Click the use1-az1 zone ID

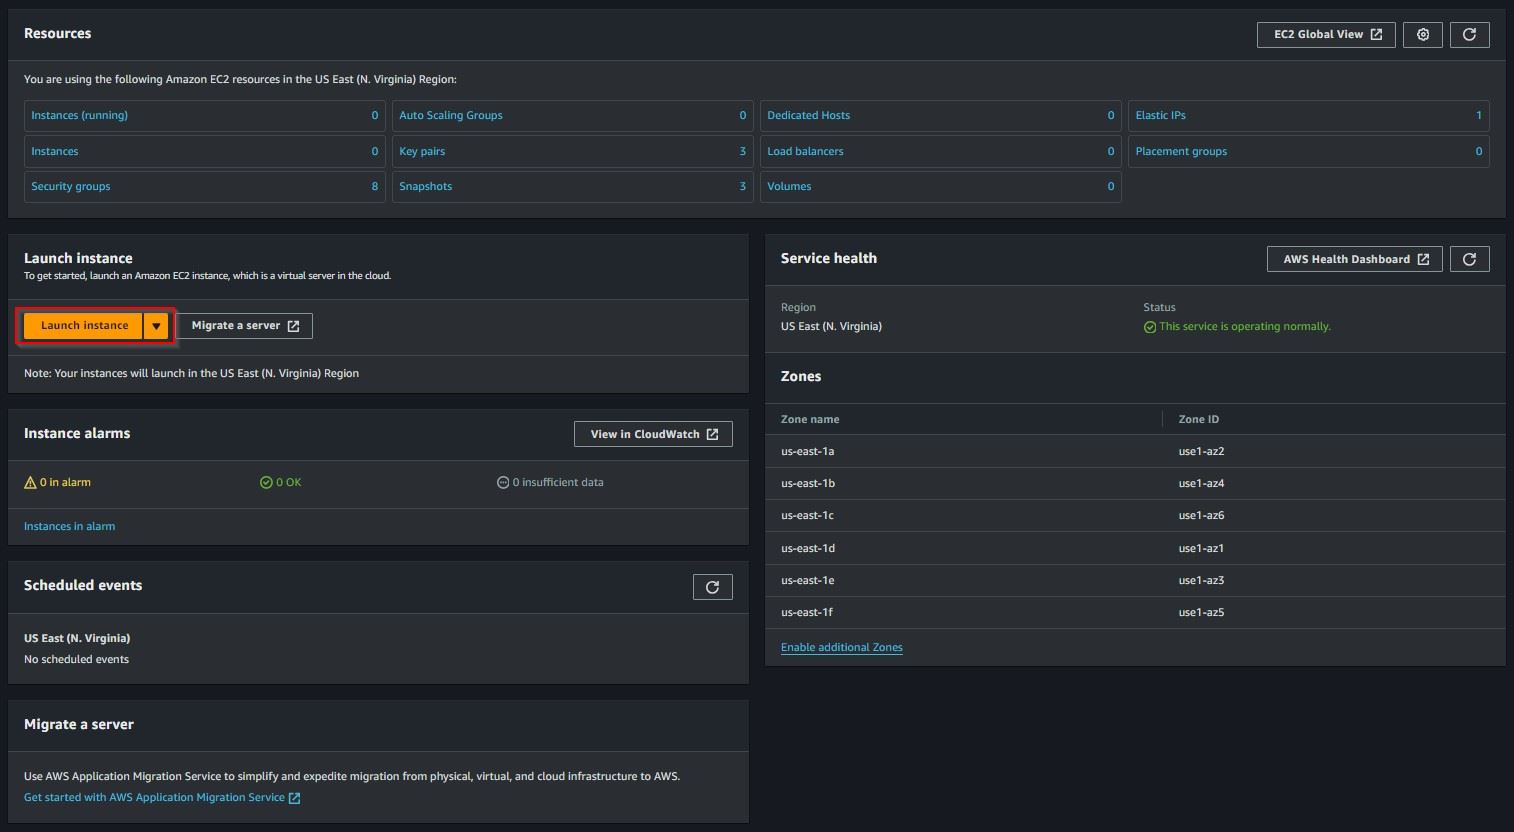click(1201, 548)
